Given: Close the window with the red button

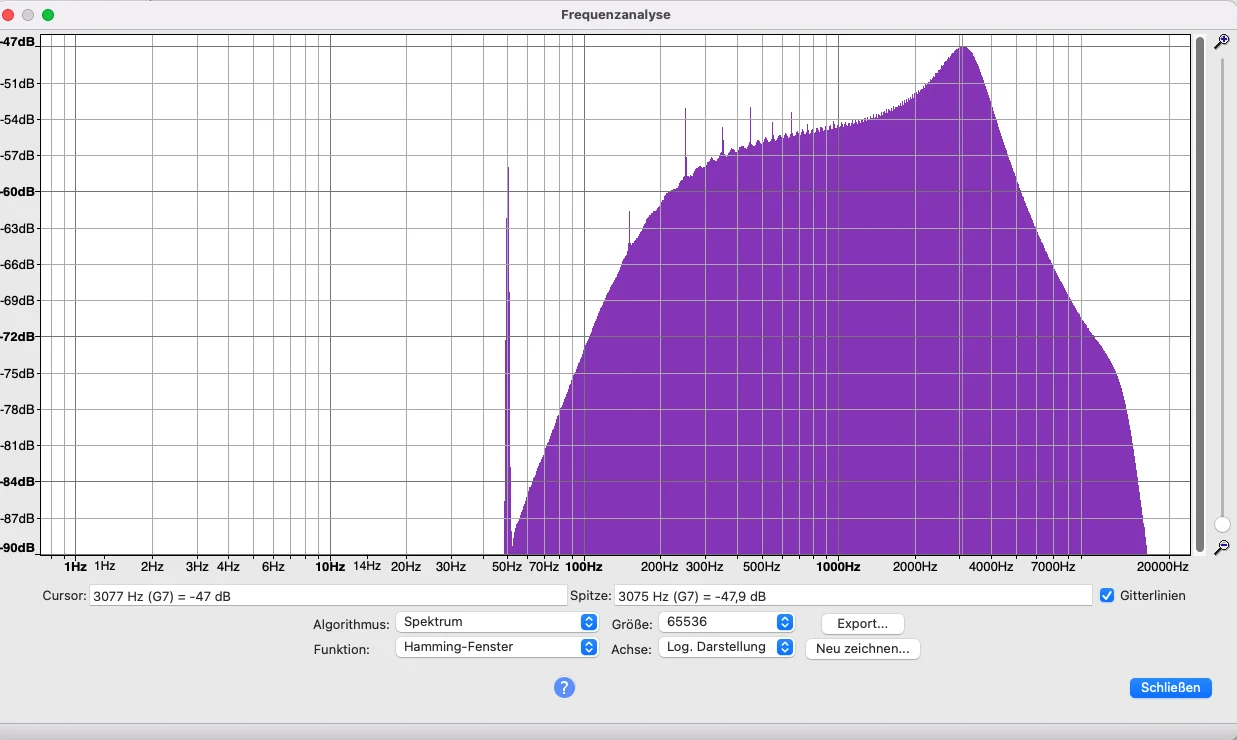Looking at the screenshot, I should [9, 15].
